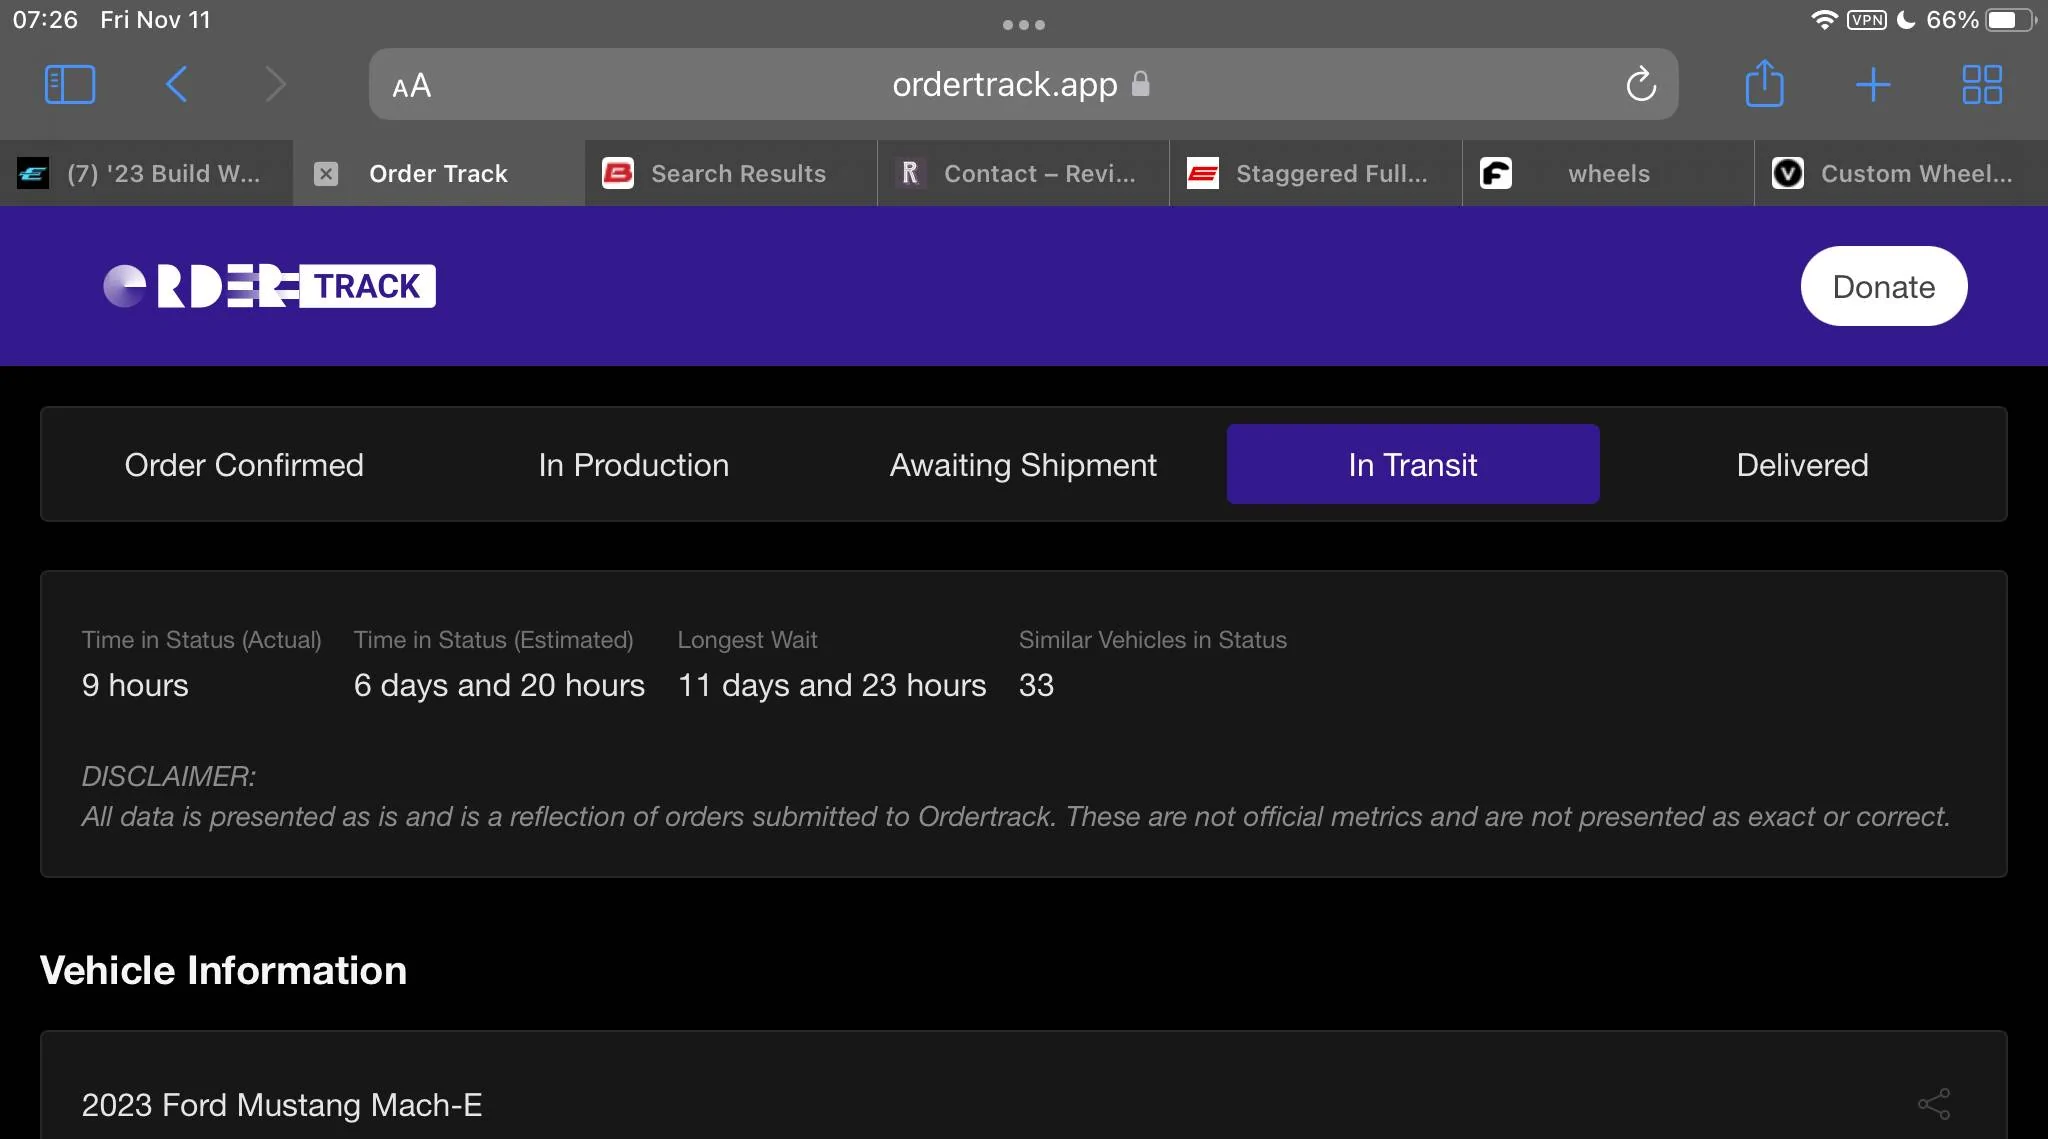This screenshot has height=1139, width=2048.
Task: Tap the Wi-Fi status icon
Action: (x=1824, y=20)
